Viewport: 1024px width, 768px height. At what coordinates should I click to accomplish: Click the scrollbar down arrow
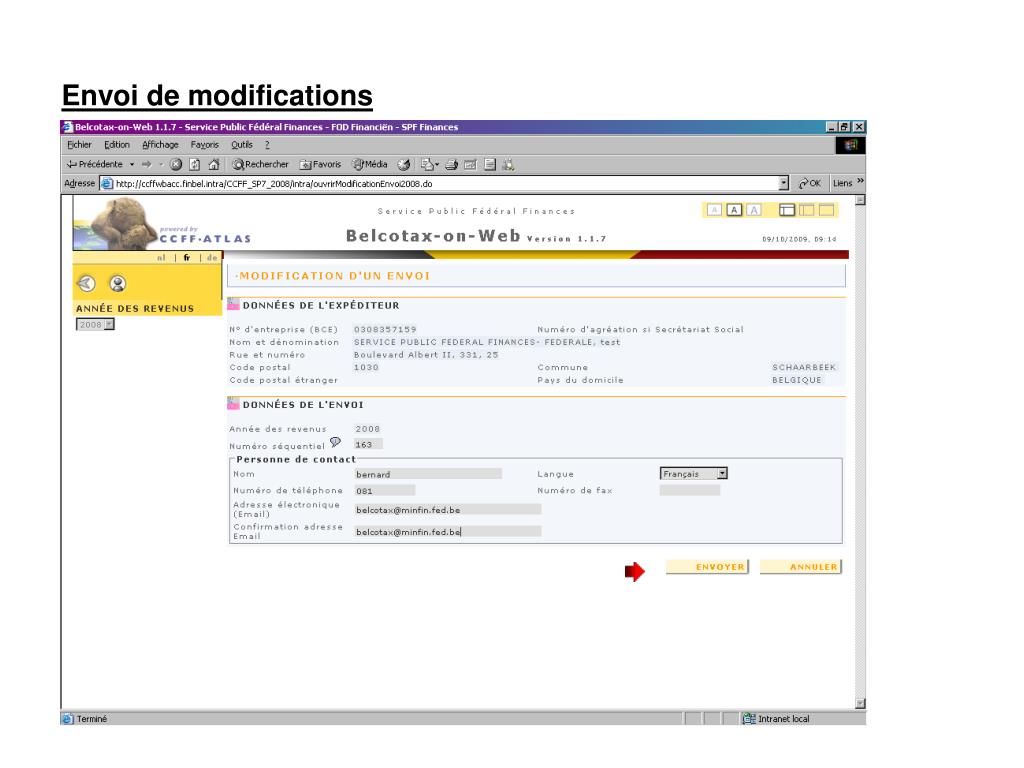[x=860, y=703]
